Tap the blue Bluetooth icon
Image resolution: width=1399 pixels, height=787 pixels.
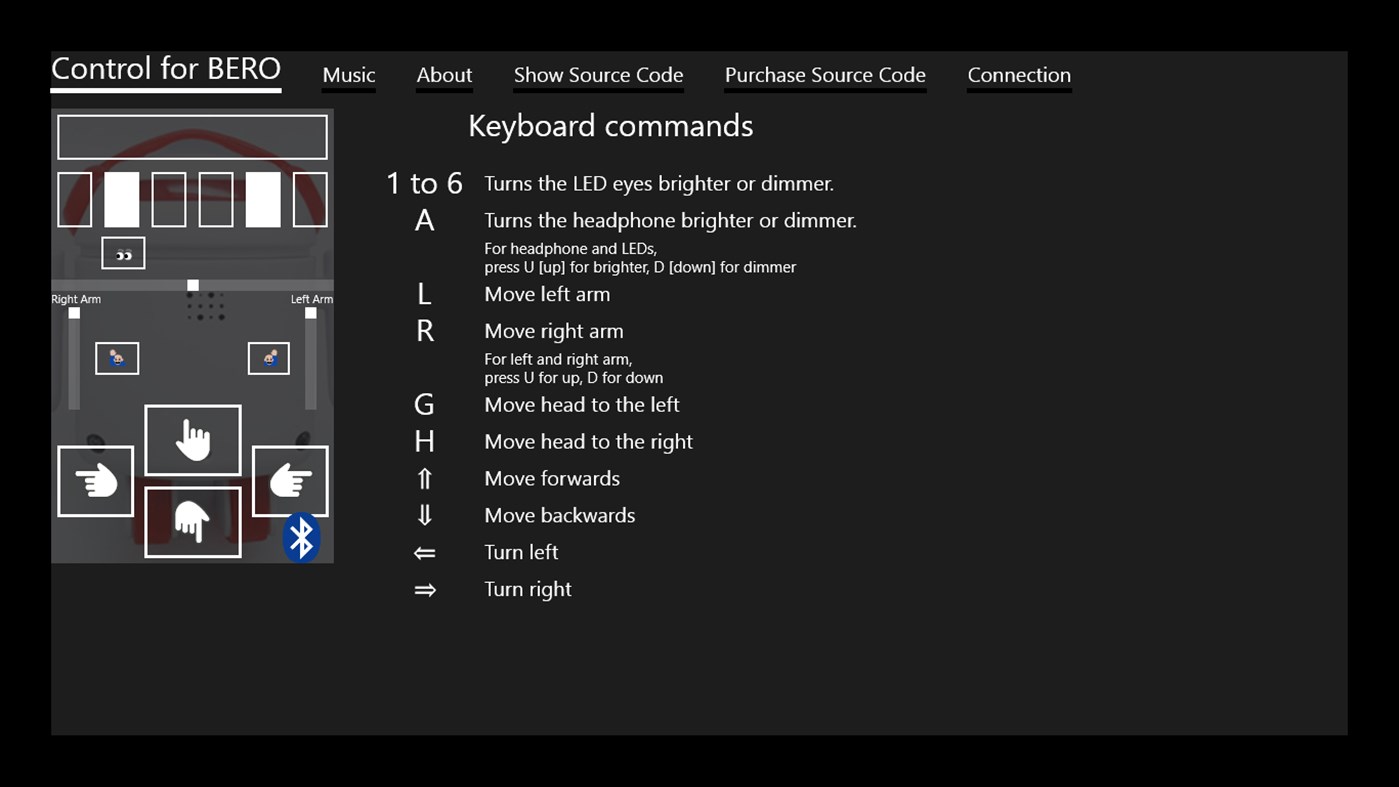click(301, 538)
